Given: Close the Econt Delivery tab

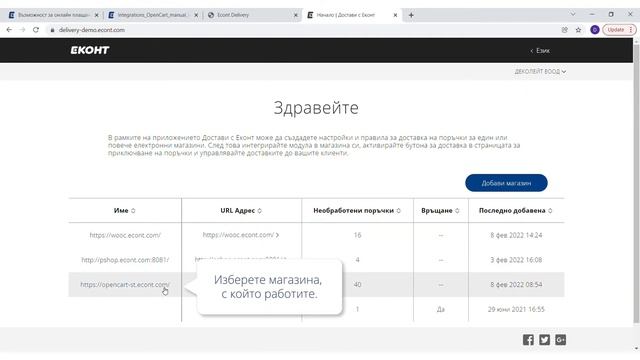Looking at the screenshot, I should pos(296,15).
